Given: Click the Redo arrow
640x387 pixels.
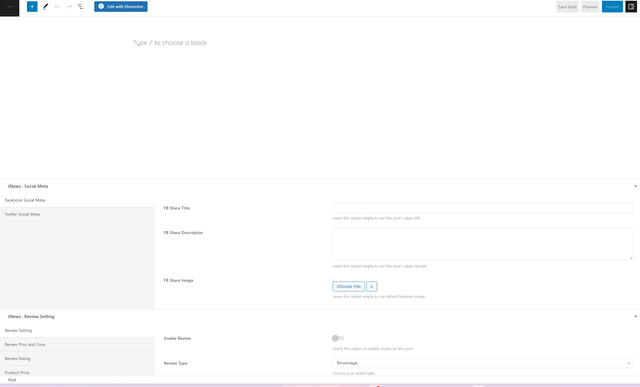Looking at the screenshot, I should (69, 7).
